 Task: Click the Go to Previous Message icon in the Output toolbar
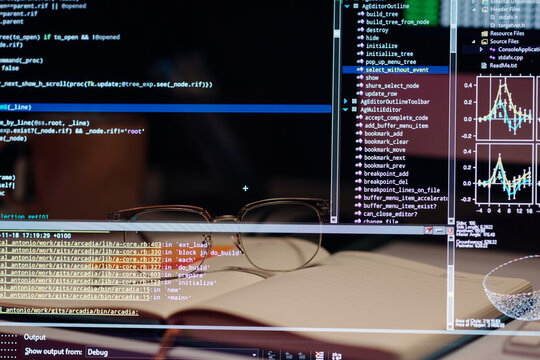coord(289,355)
